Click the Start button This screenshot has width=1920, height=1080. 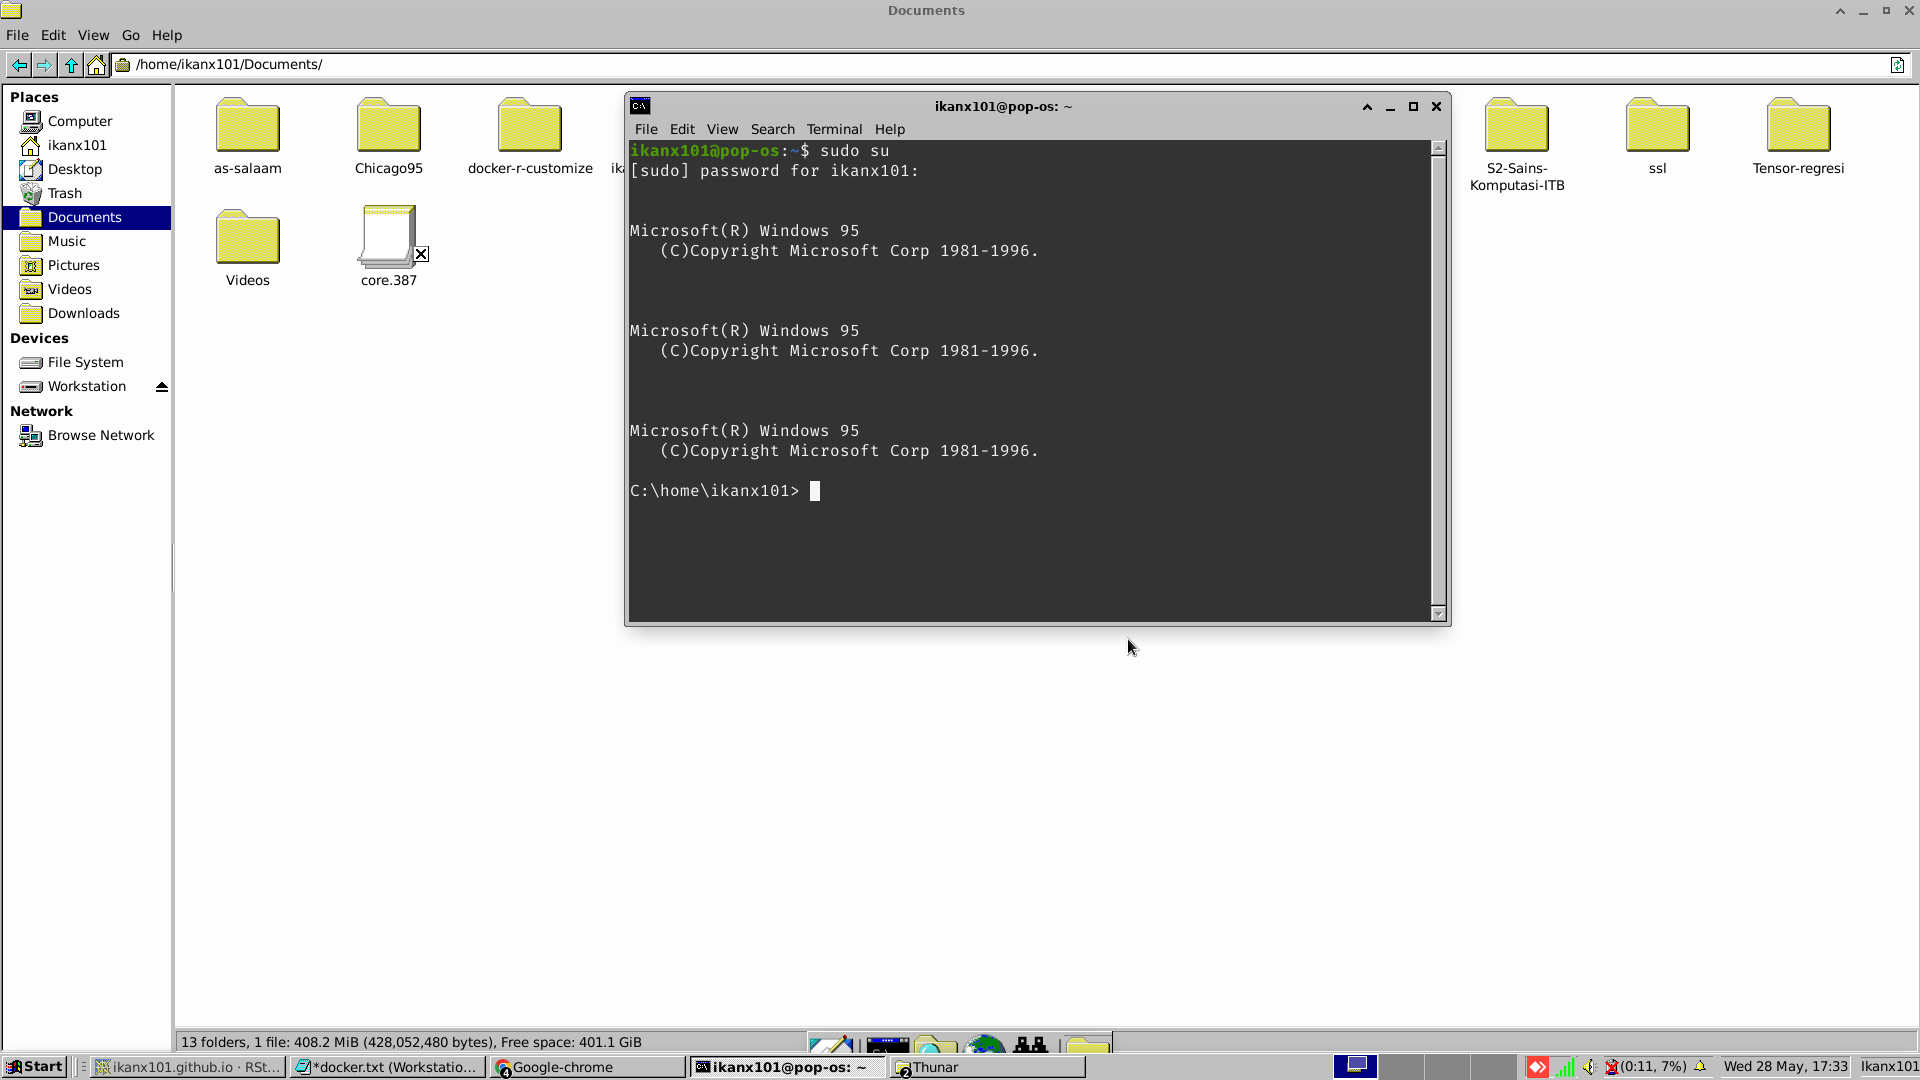coord(35,1067)
